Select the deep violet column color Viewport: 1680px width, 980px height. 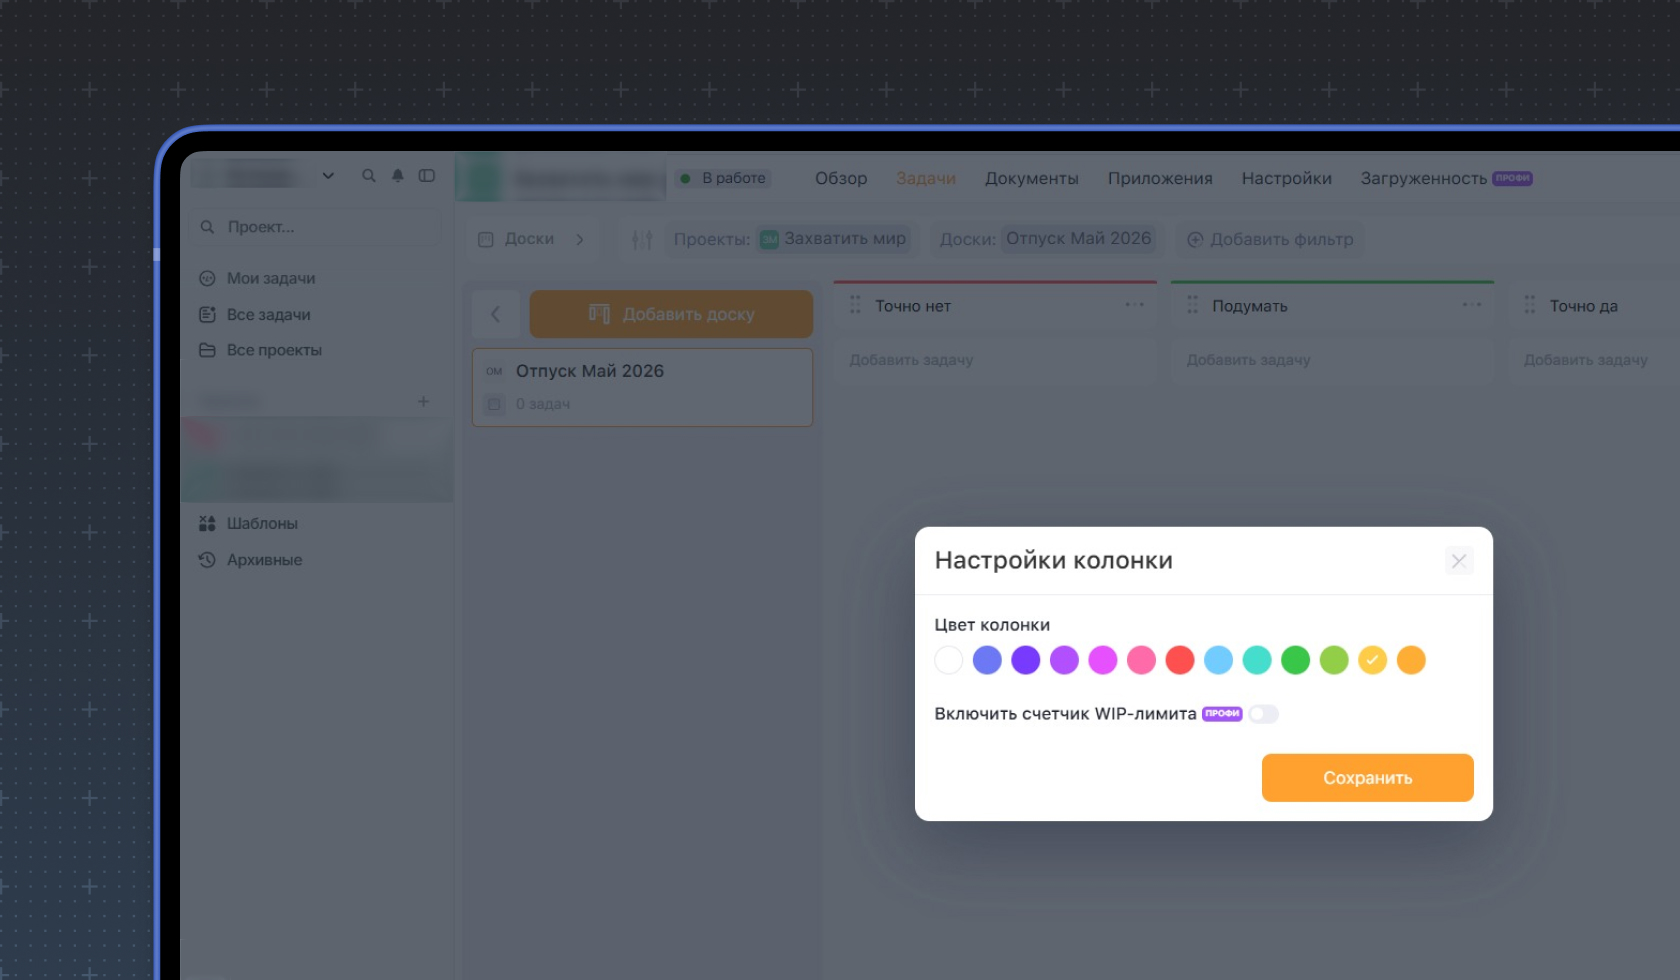pos(1026,660)
